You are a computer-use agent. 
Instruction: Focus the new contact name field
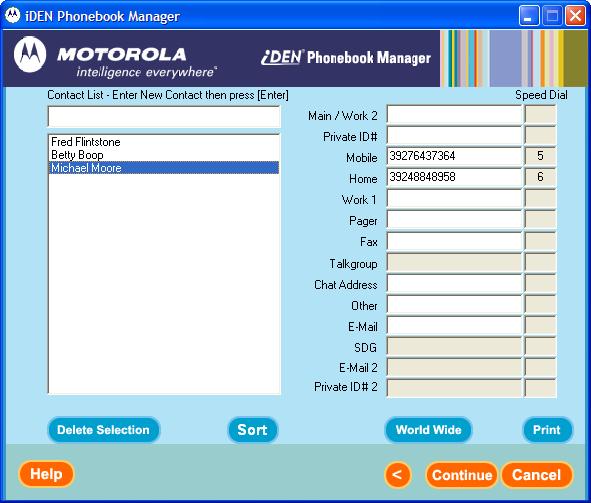pyautogui.click(x=164, y=116)
